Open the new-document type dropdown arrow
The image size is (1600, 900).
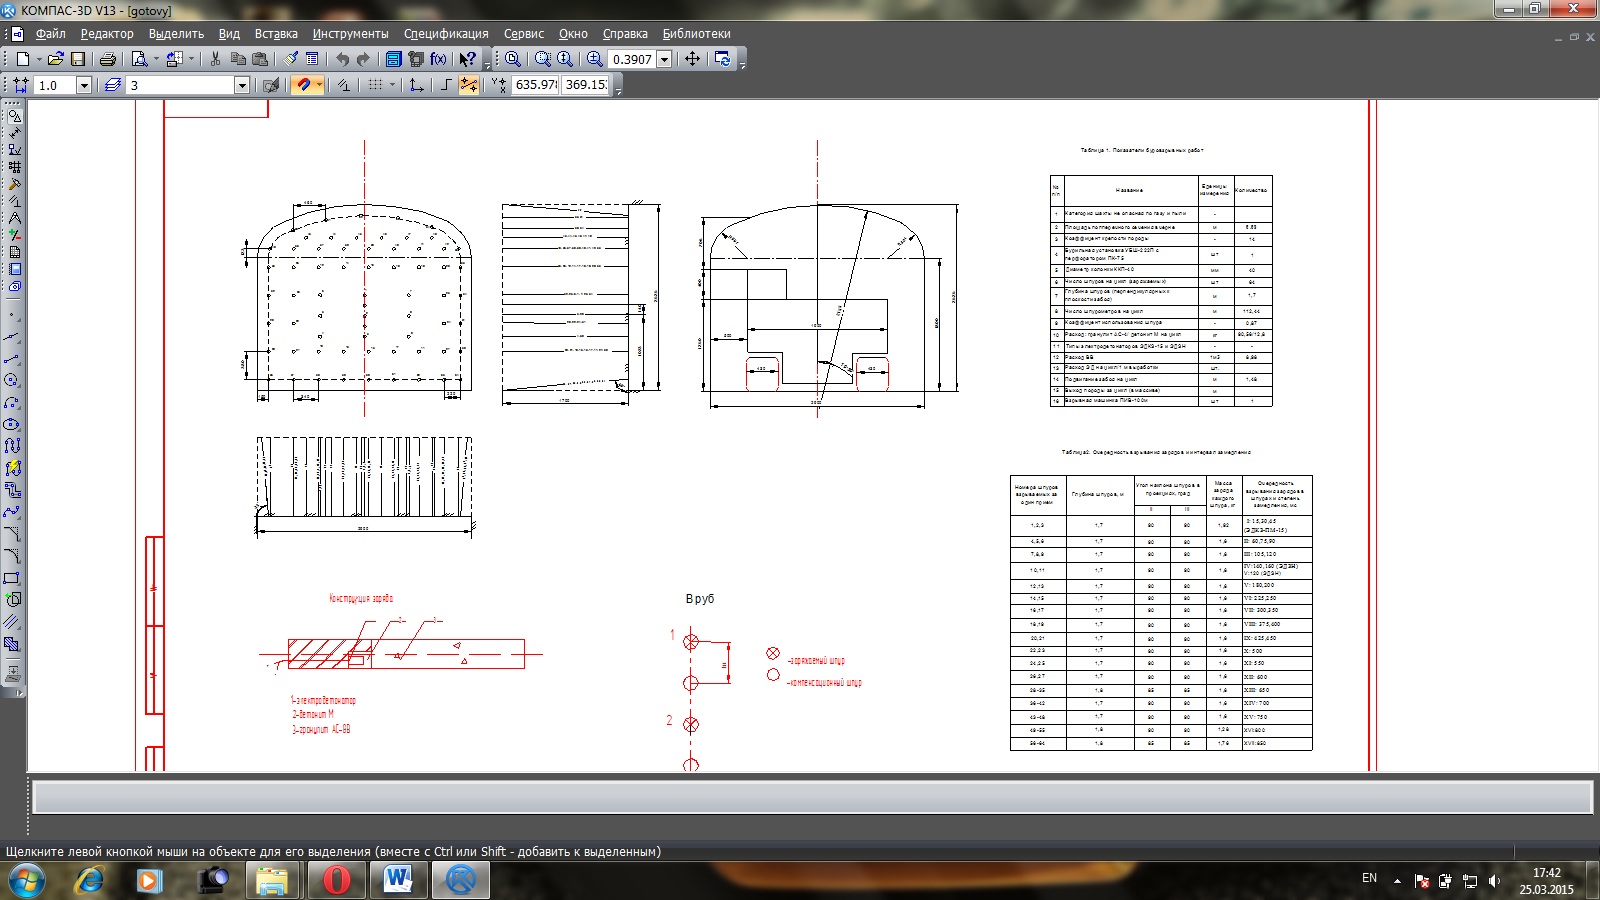point(38,59)
